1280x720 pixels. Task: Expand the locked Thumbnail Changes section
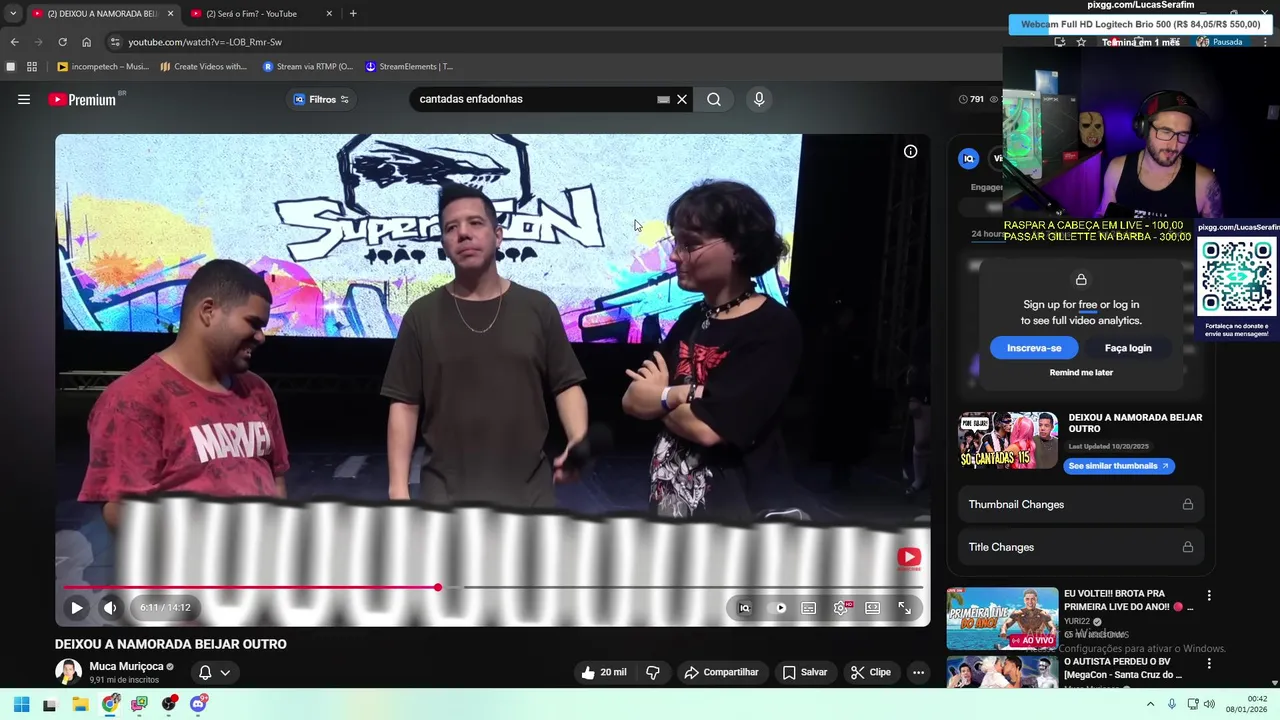pos(1080,504)
